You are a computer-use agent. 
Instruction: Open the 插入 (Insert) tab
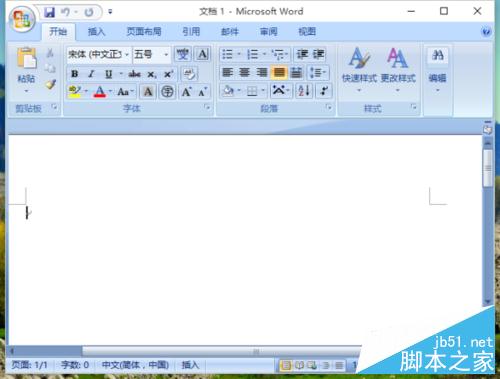coord(96,32)
